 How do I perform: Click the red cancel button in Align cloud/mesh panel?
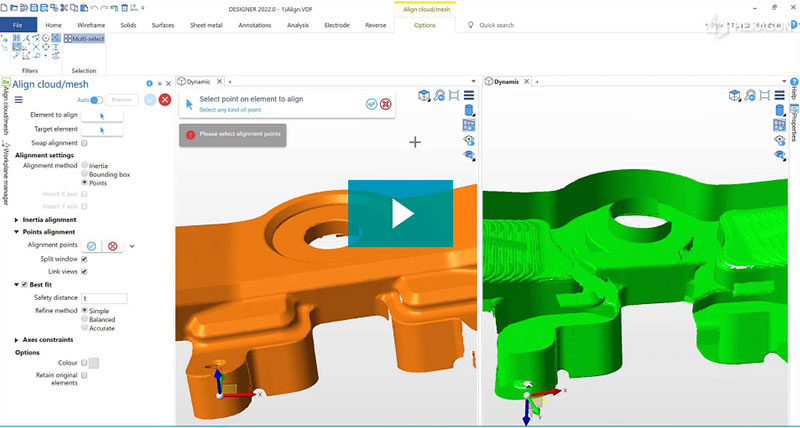(x=165, y=99)
